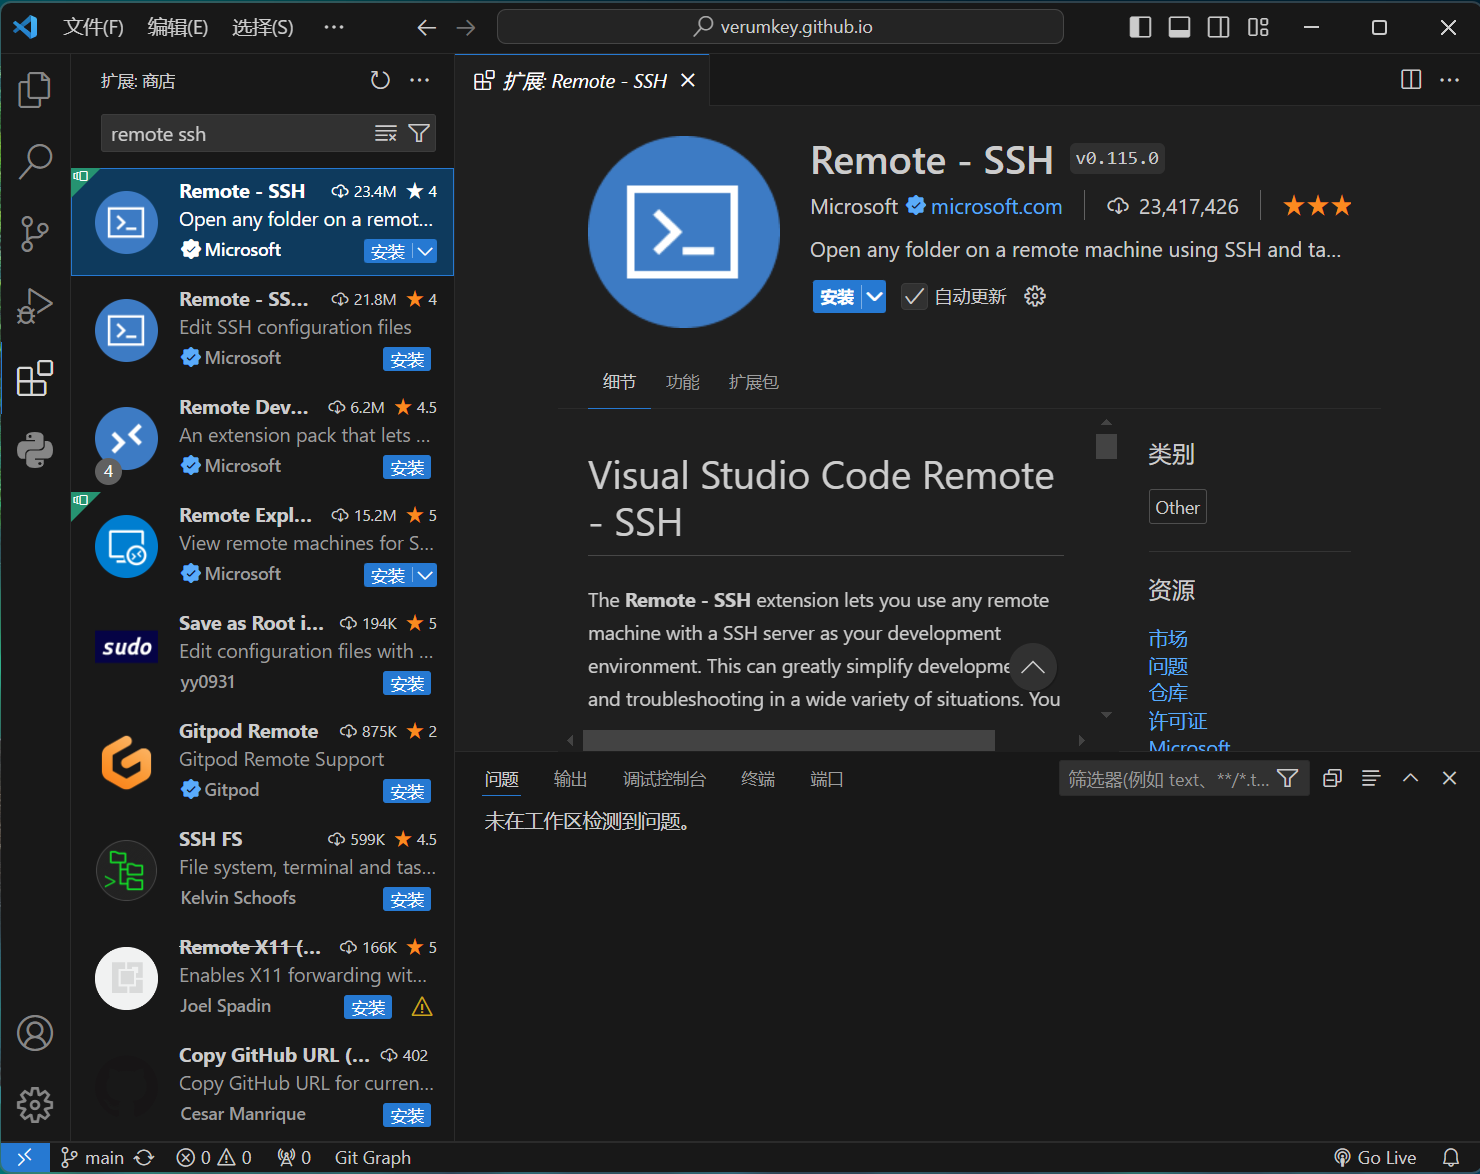Install Remote - SSH from detail page

(837, 296)
